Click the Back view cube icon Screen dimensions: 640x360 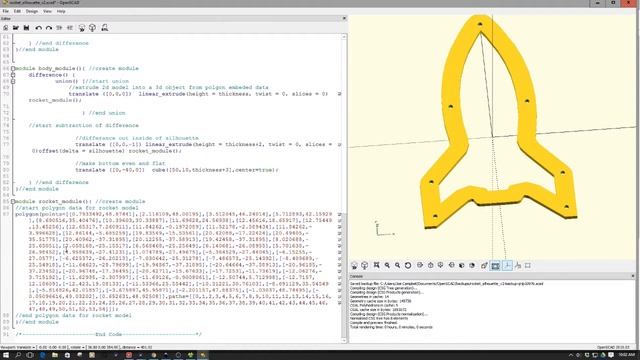tap(472, 265)
